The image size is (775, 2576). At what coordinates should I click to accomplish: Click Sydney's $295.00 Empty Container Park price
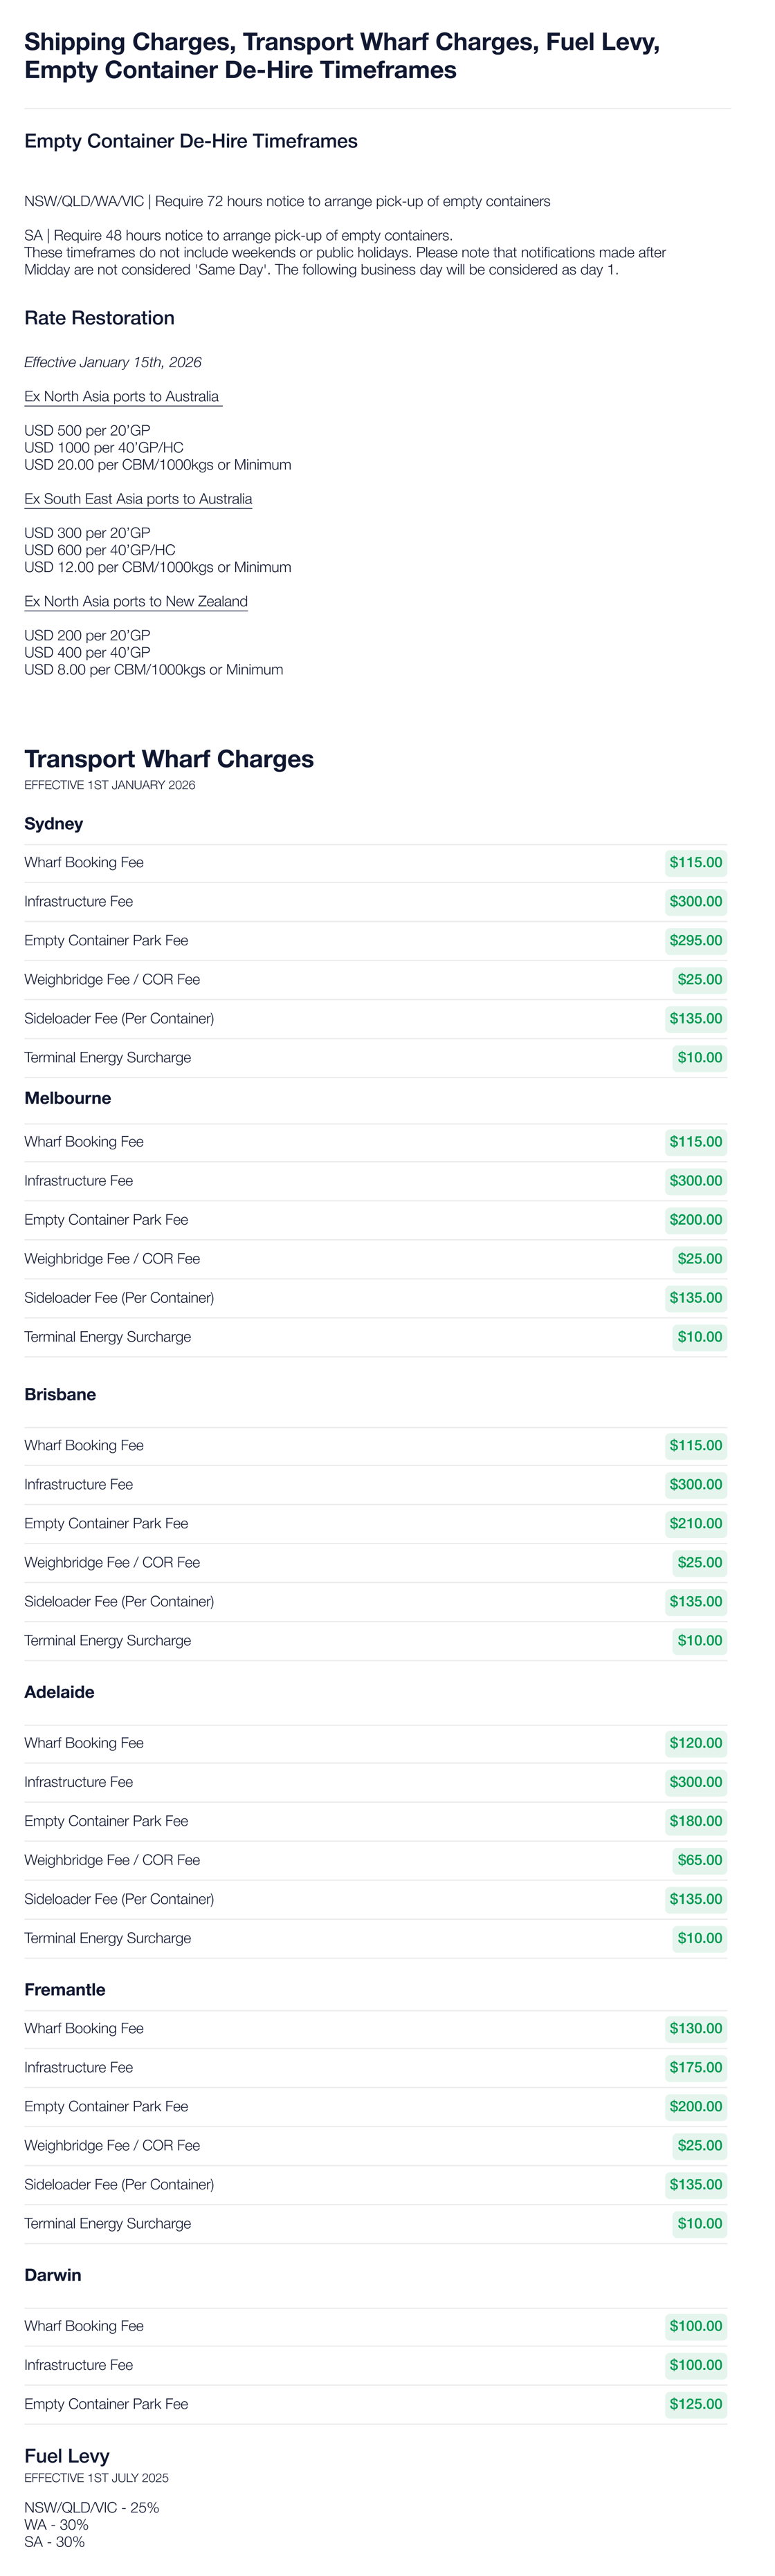pyautogui.click(x=695, y=940)
